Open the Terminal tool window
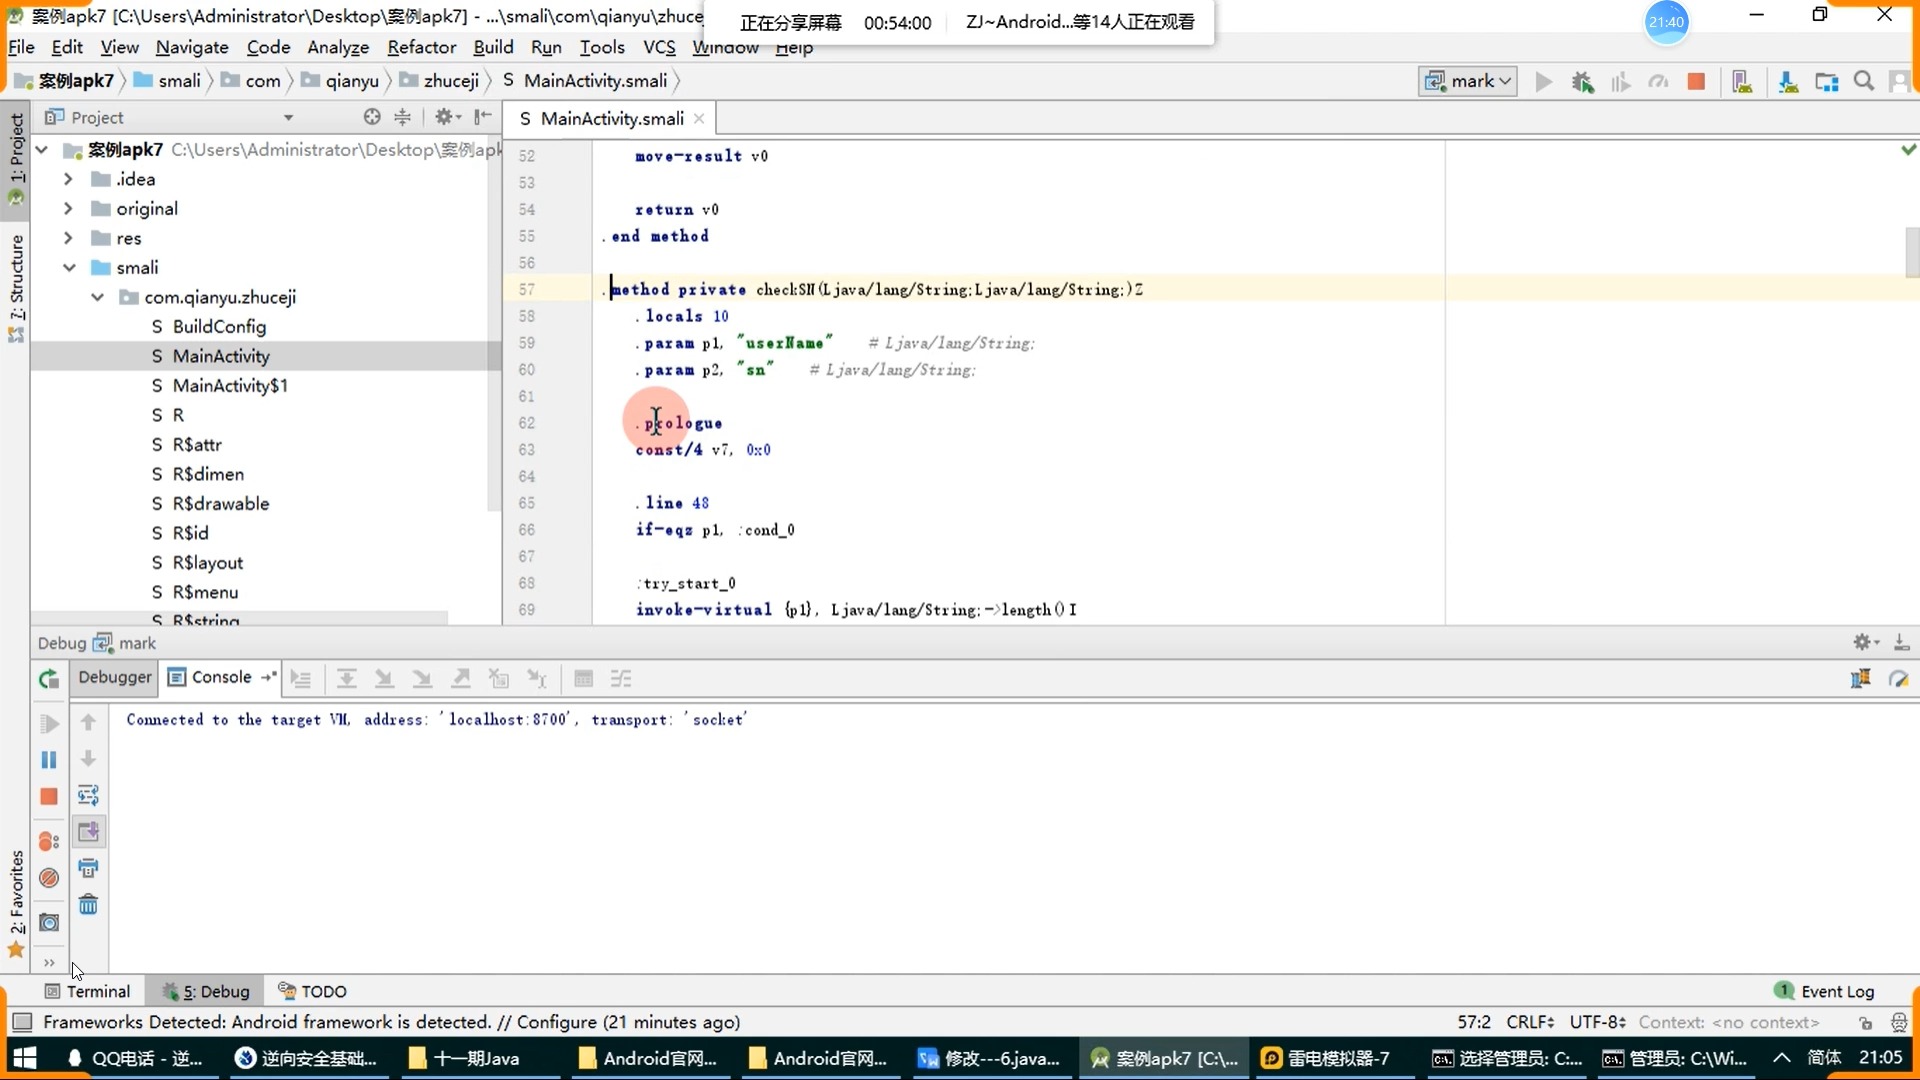 (x=88, y=991)
